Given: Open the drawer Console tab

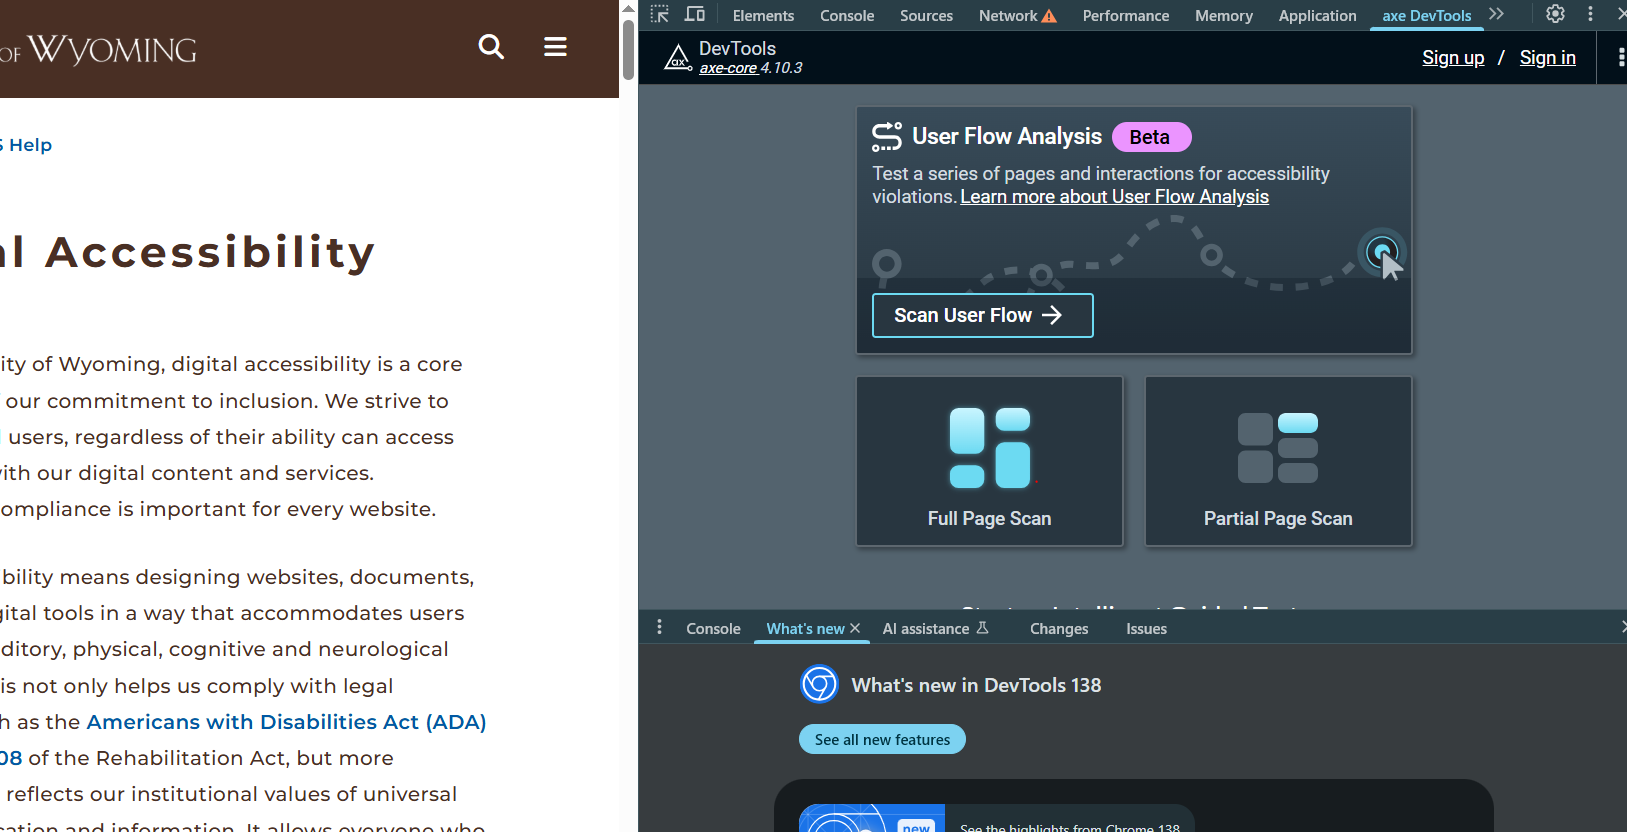Looking at the screenshot, I should click(713, 629).
